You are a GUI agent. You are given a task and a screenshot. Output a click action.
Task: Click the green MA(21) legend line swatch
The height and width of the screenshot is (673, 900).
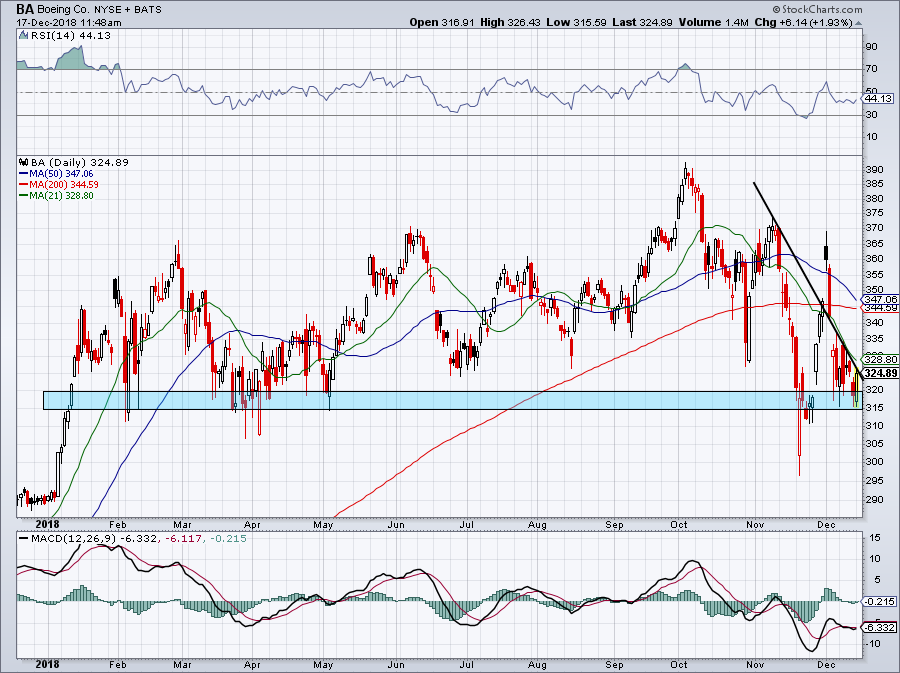(24, 196)
